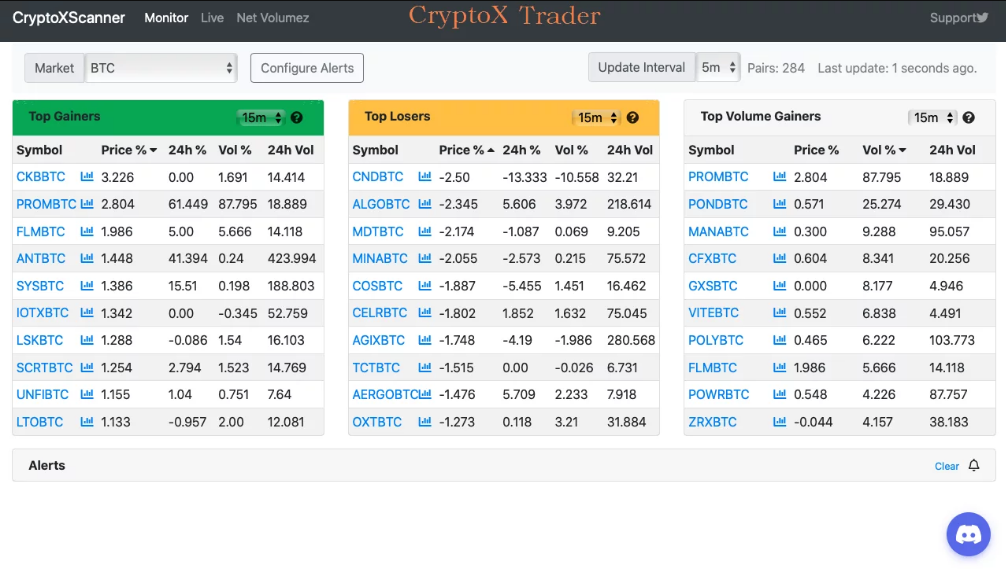
Task: Click the CryptoXScanner brand link
Action: pos(69,18)
